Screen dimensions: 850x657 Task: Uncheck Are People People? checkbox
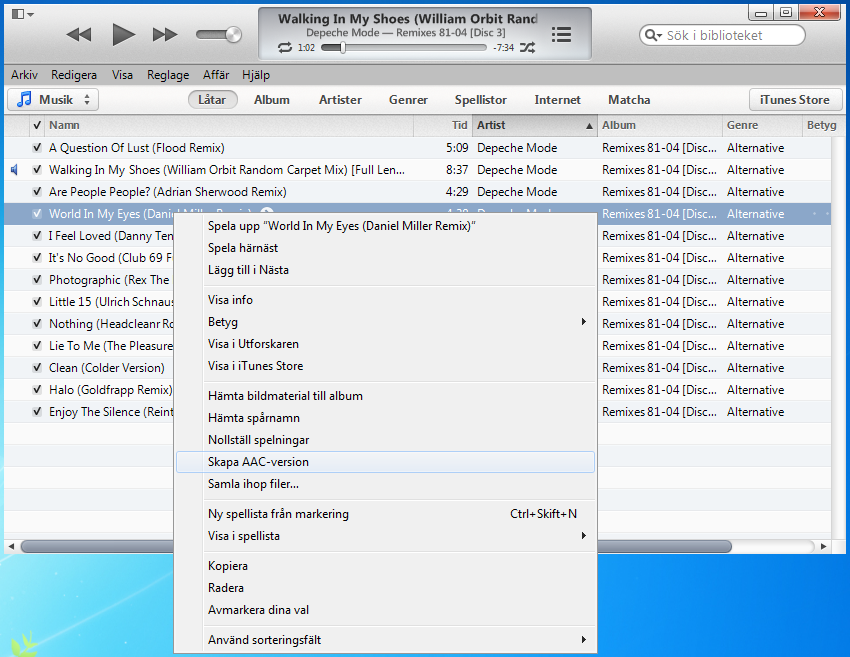click(x=37, y=191)
